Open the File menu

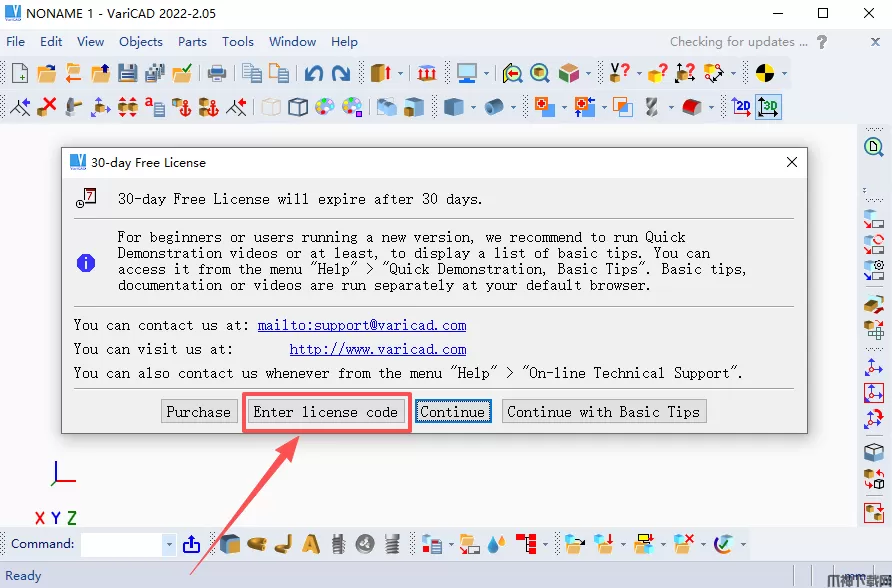pyautogui.click(x=15, y=42)
